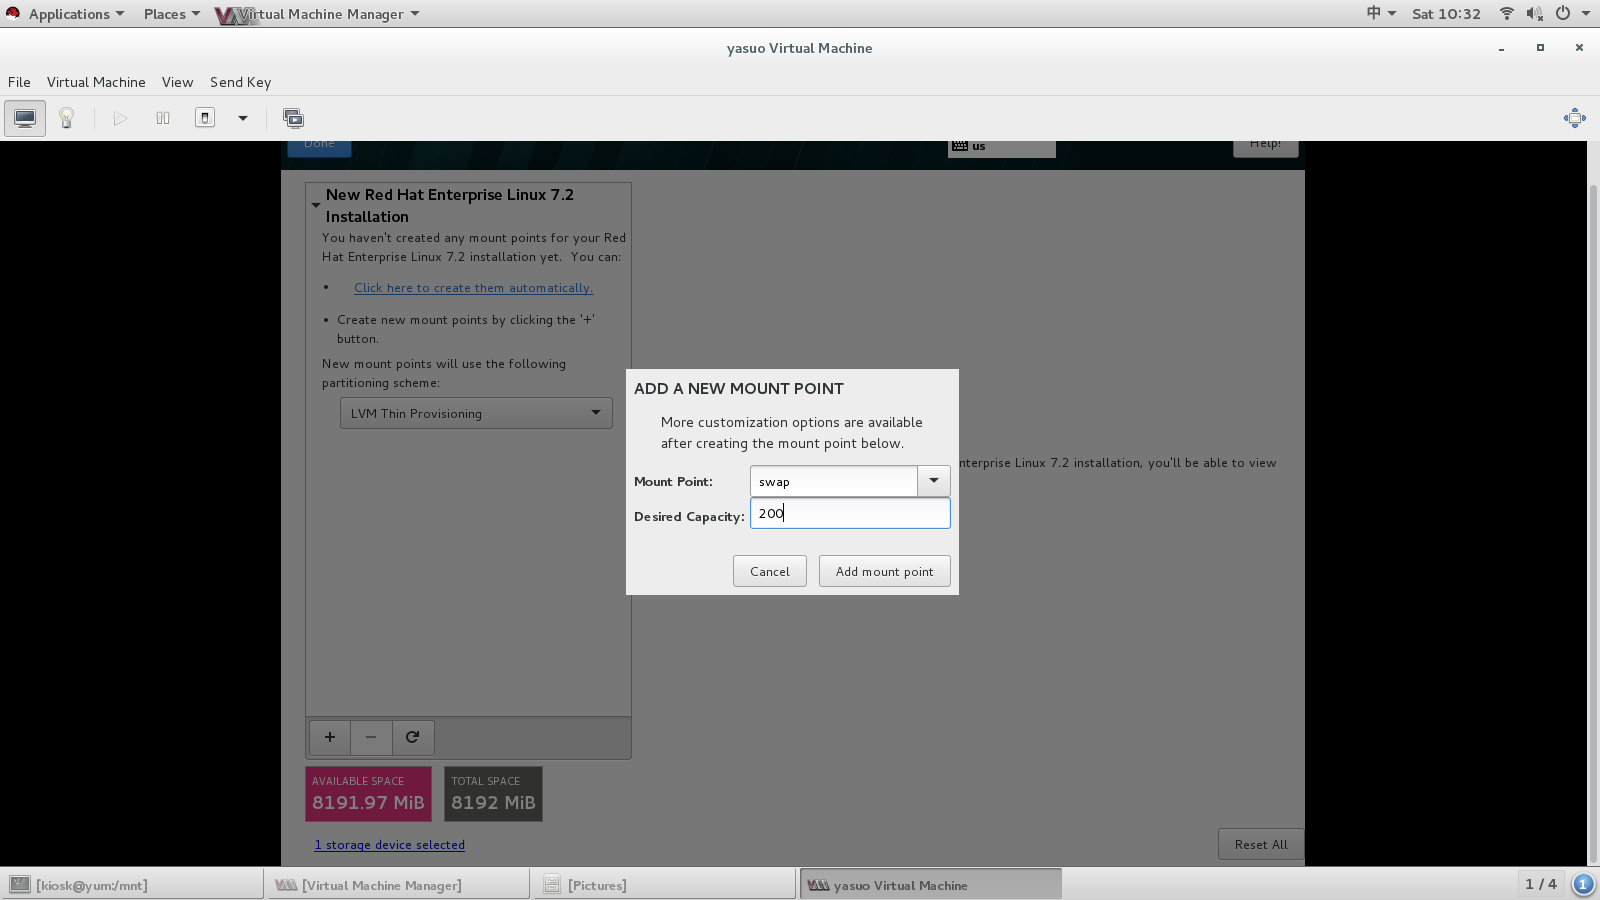
Task: Click the notification badge in bottom panel
Action: pyautogui.click(x=1583, y=884)
